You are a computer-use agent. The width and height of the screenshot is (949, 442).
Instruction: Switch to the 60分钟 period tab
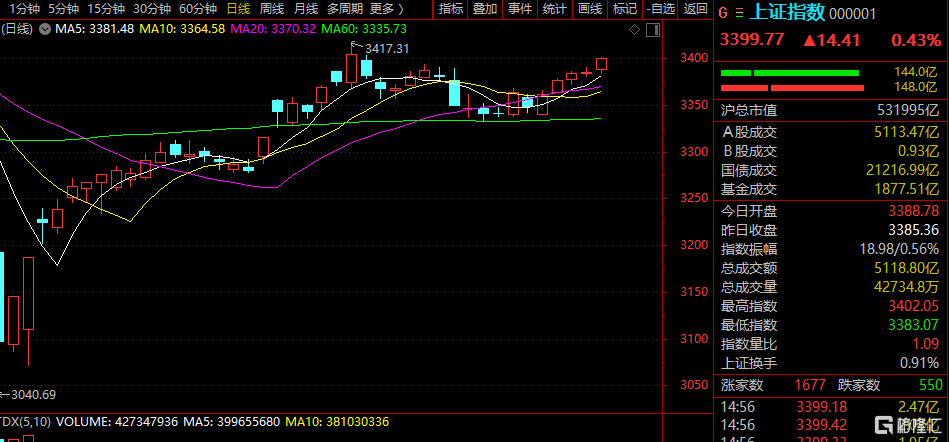tap(197, 9)
